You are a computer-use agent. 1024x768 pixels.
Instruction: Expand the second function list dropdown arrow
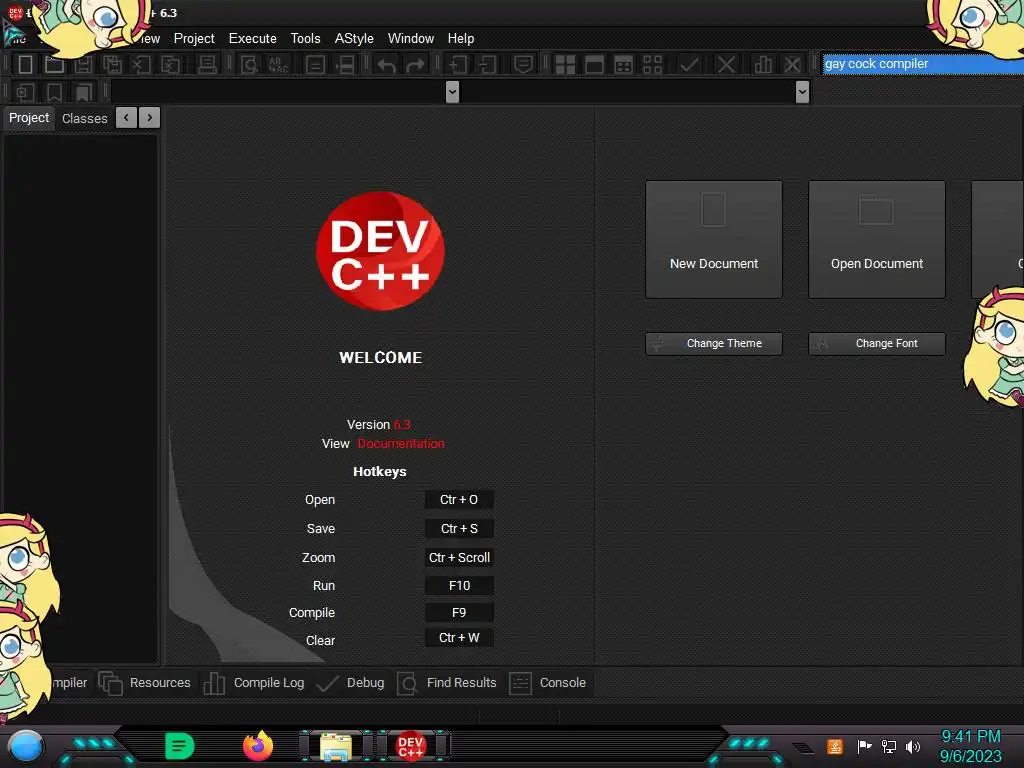tap(803, 92)
